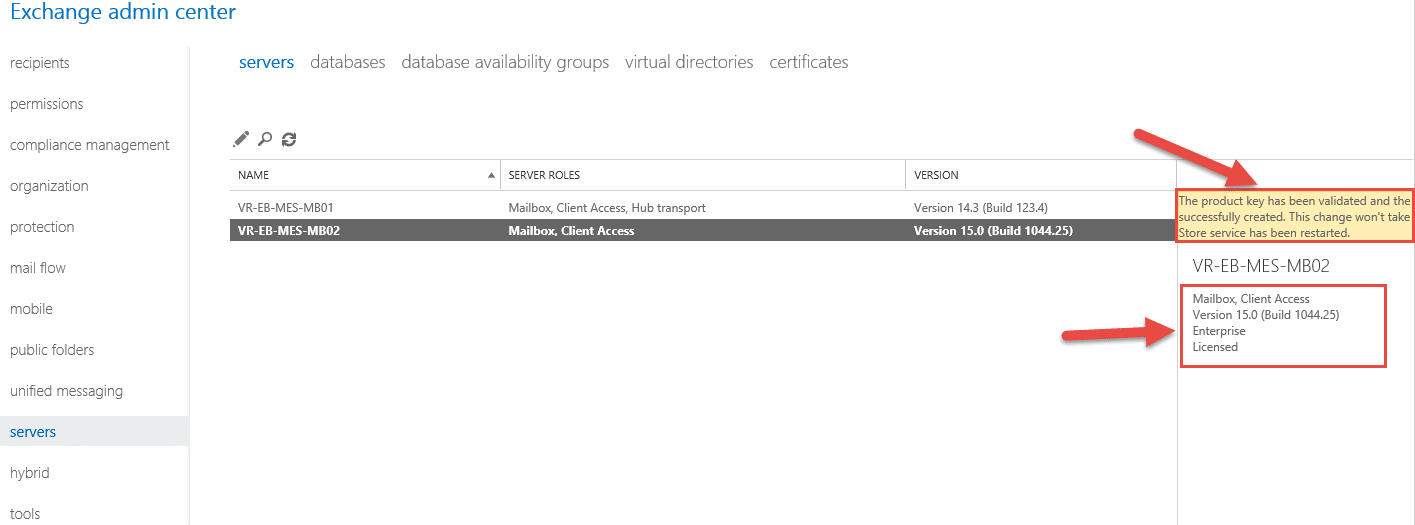This screenshot has width=1415, height=525.
Task: Select server row VR-EB-MES-MB01
Action: coord(703,208)
